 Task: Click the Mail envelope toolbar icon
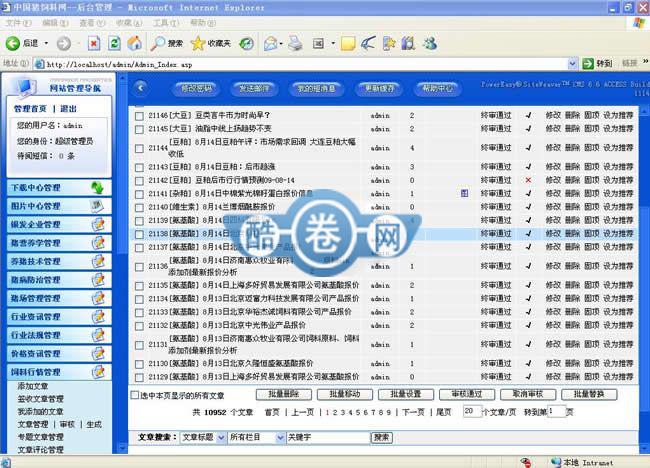tap(270, 43)
